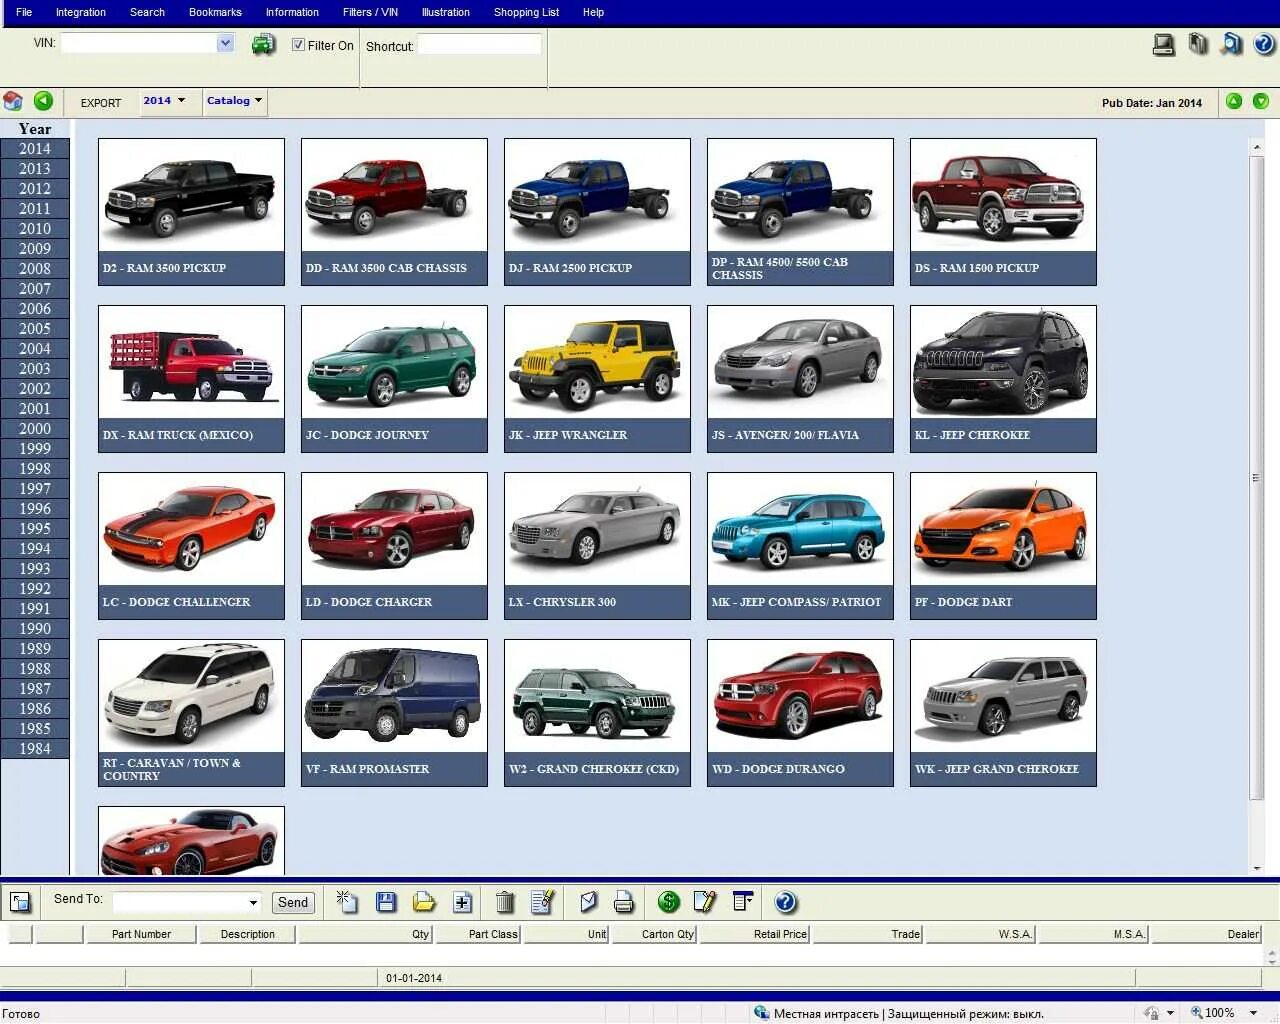Click the book search magnifier icon
This screenshot has width=1280, height=1024.
[1232, 44]
